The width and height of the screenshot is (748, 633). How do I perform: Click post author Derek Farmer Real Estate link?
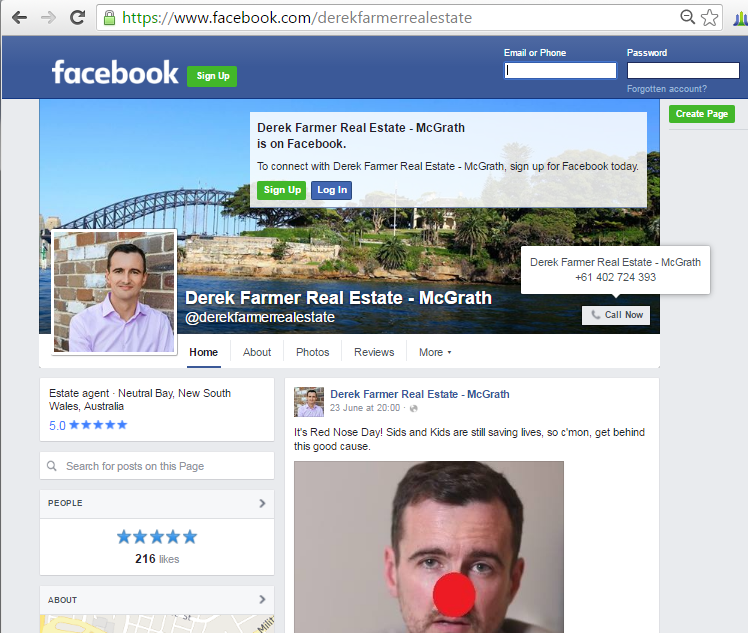pyautogui.click(x=420, y=394)
